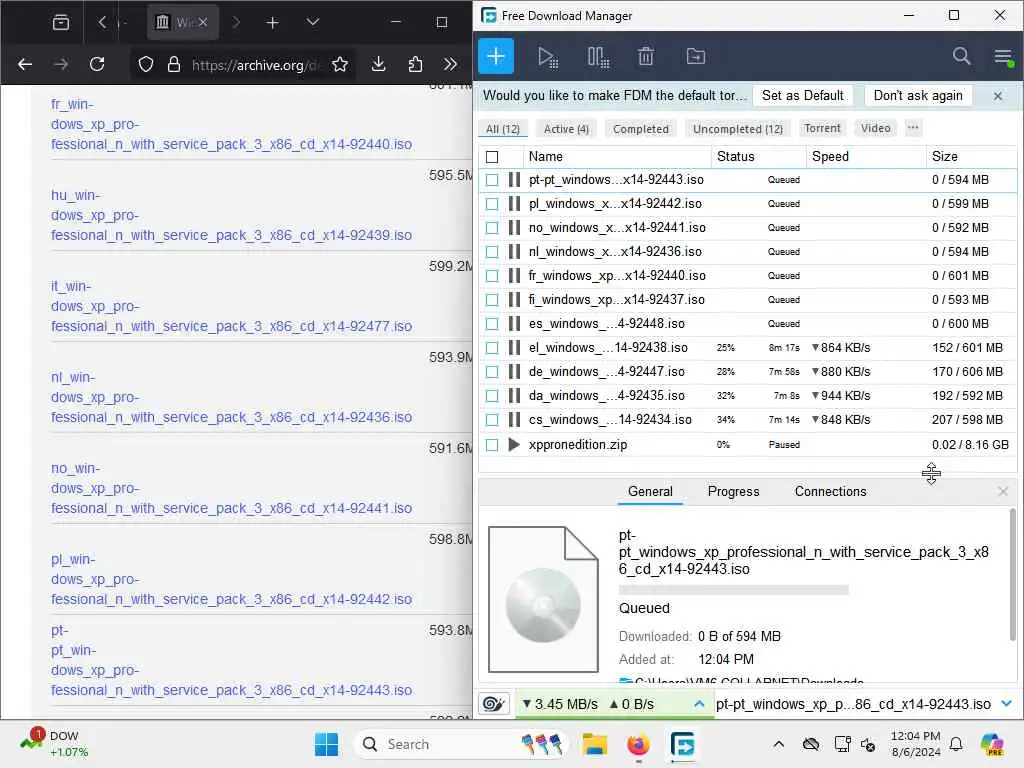Delete the selected download with the trash icon
1024x768 pixels.
coord(645,57)
